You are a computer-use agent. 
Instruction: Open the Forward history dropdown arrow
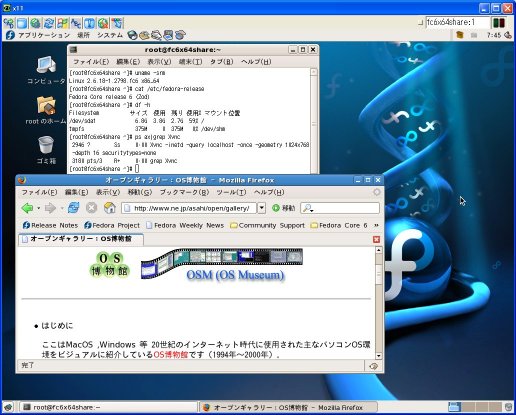(62, 208)
